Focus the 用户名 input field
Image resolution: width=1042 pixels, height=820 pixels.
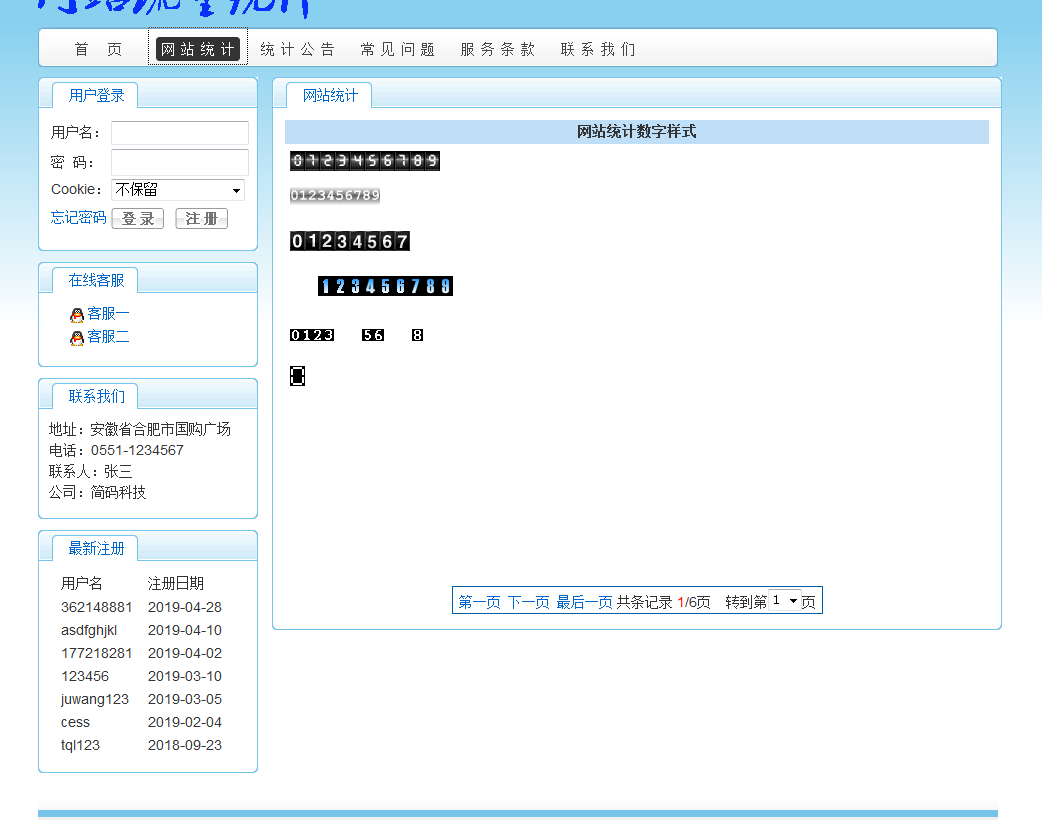[x=180, y=133]
